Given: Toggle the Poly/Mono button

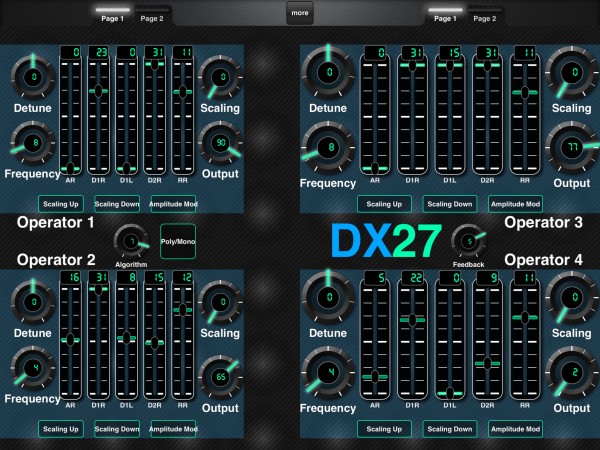Looking at the screenshot, I should 178,241.
